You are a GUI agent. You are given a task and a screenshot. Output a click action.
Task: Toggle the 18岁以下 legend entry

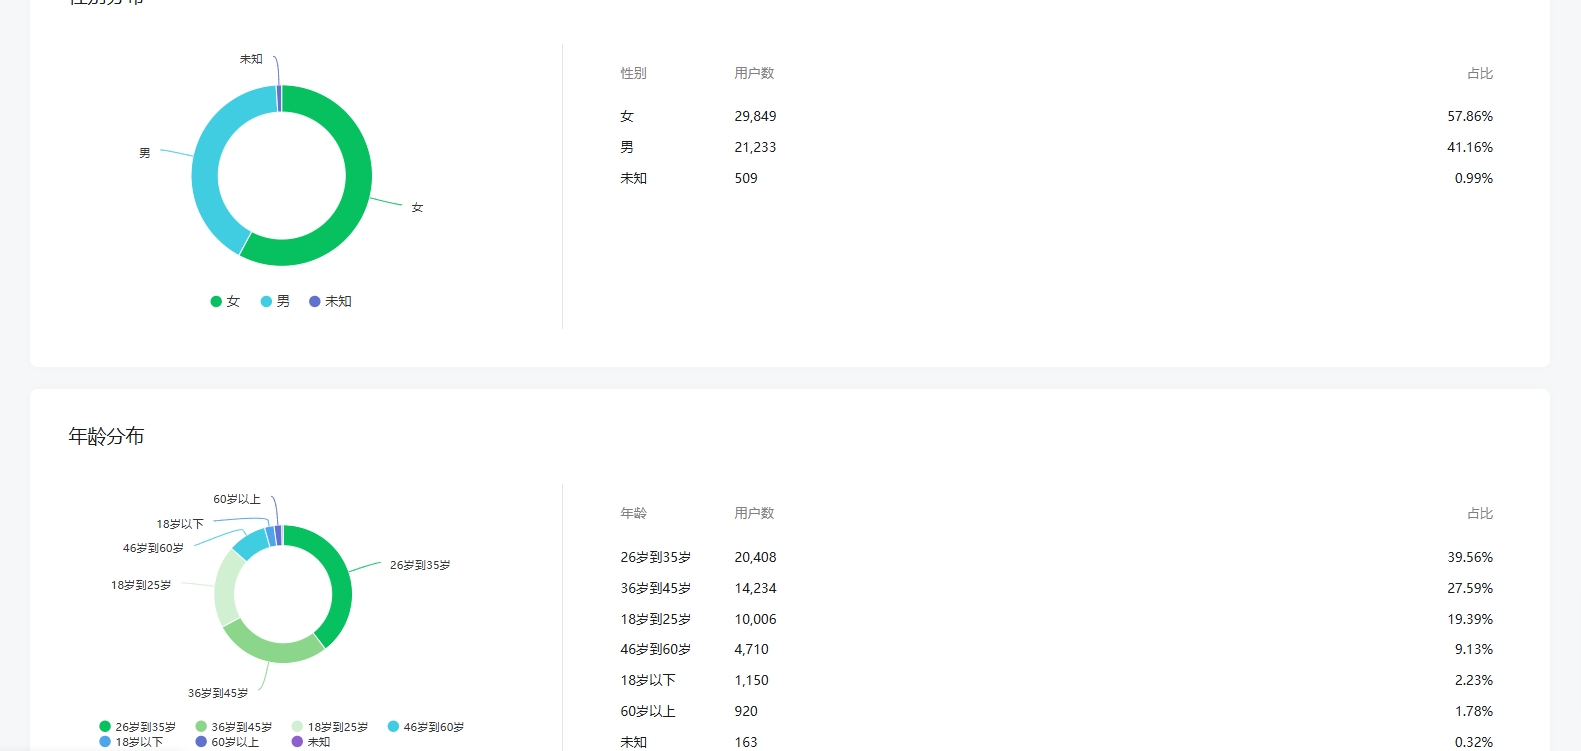[131, 742]
